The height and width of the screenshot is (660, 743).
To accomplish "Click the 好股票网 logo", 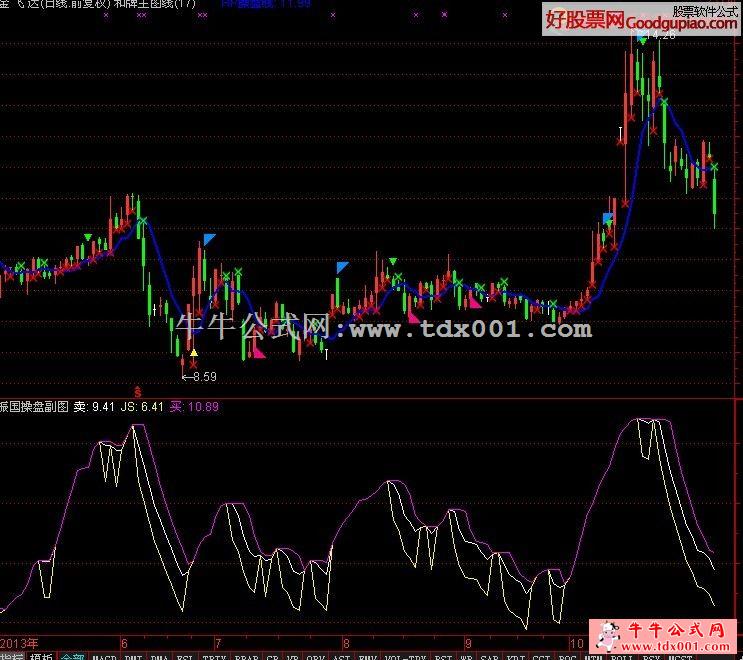I will [x=585, y=19].
